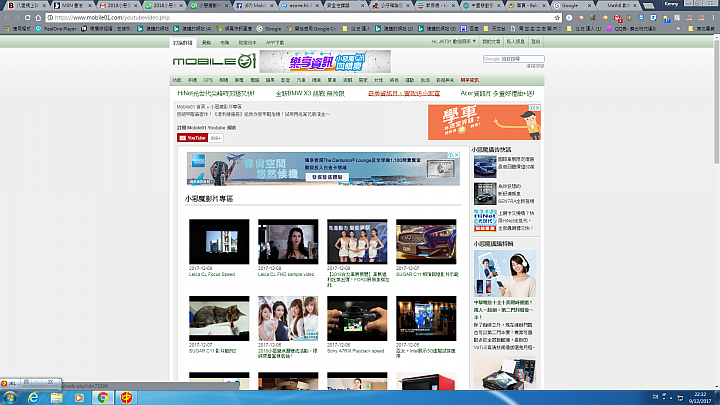Select the 汽車 category in navigation bar
This screenshot has width=720, height=405.
[301, 80]
